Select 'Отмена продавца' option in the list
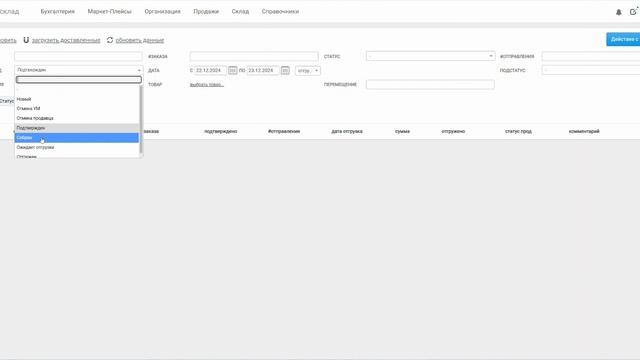640x360 pixels. point(77,118)
